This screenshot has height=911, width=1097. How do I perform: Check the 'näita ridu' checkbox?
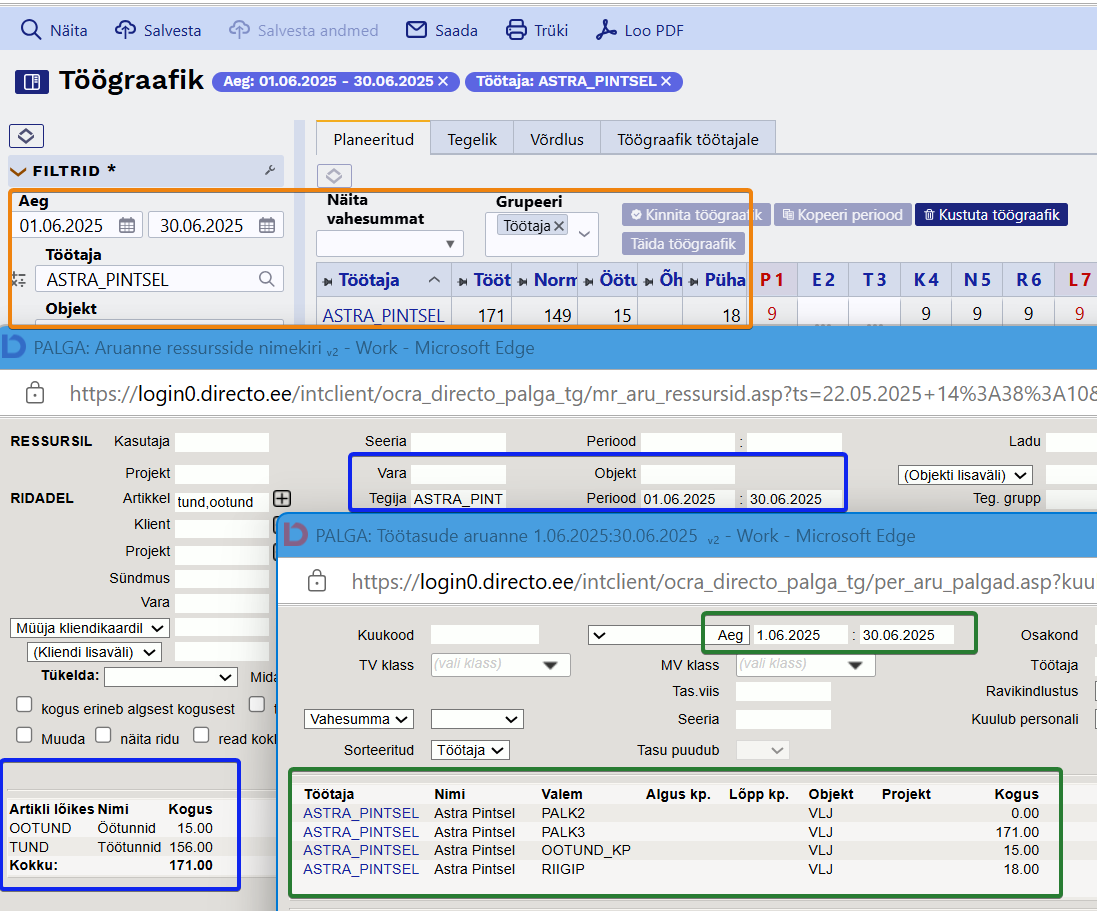pyautogui.click(x=104, y=735)
